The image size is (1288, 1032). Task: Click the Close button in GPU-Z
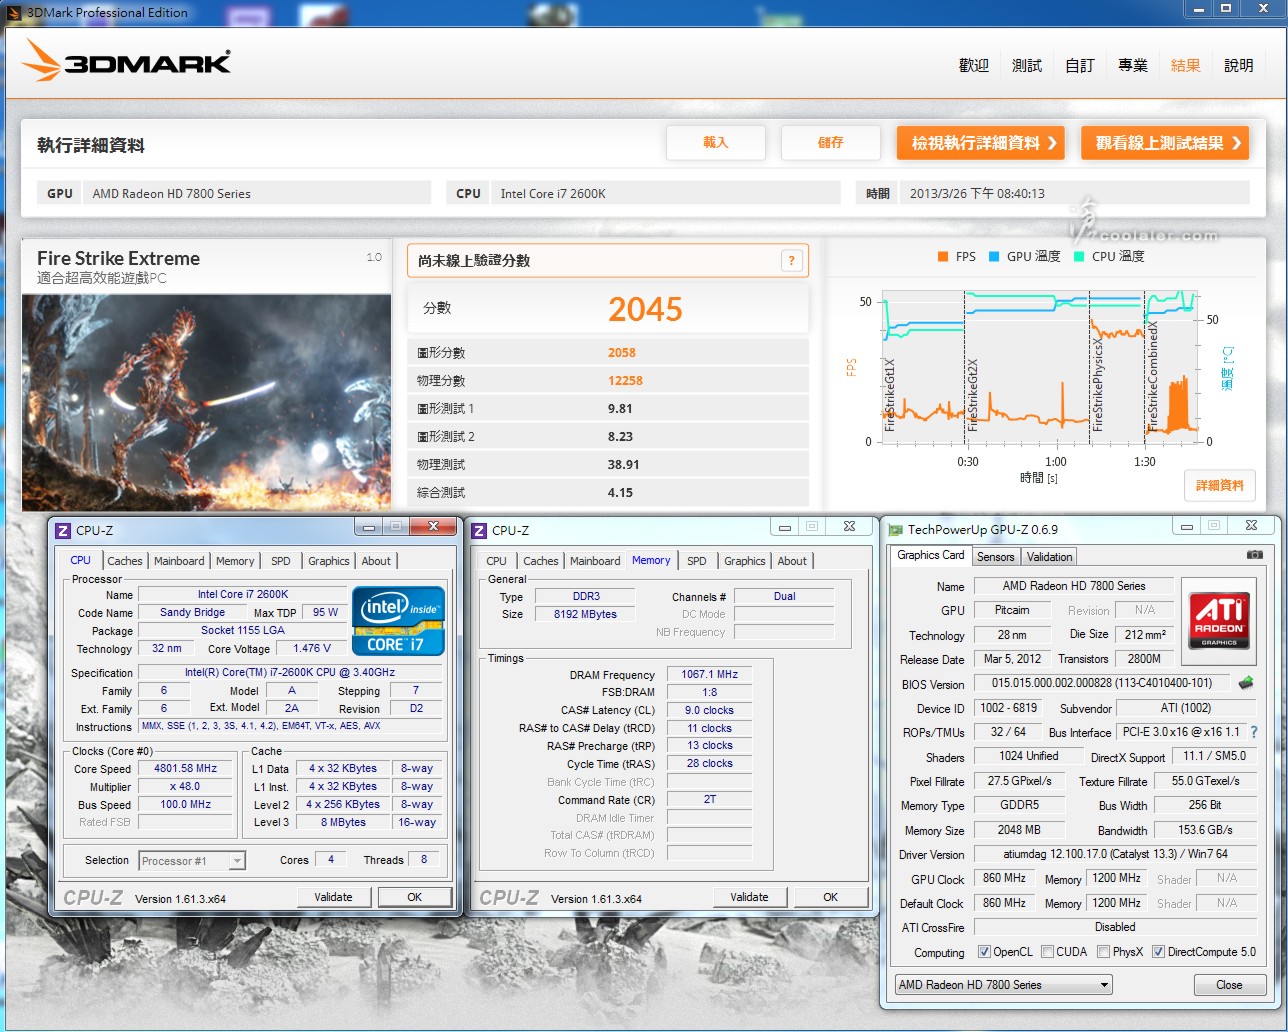pyautogui.click(x=1229, y=985)
